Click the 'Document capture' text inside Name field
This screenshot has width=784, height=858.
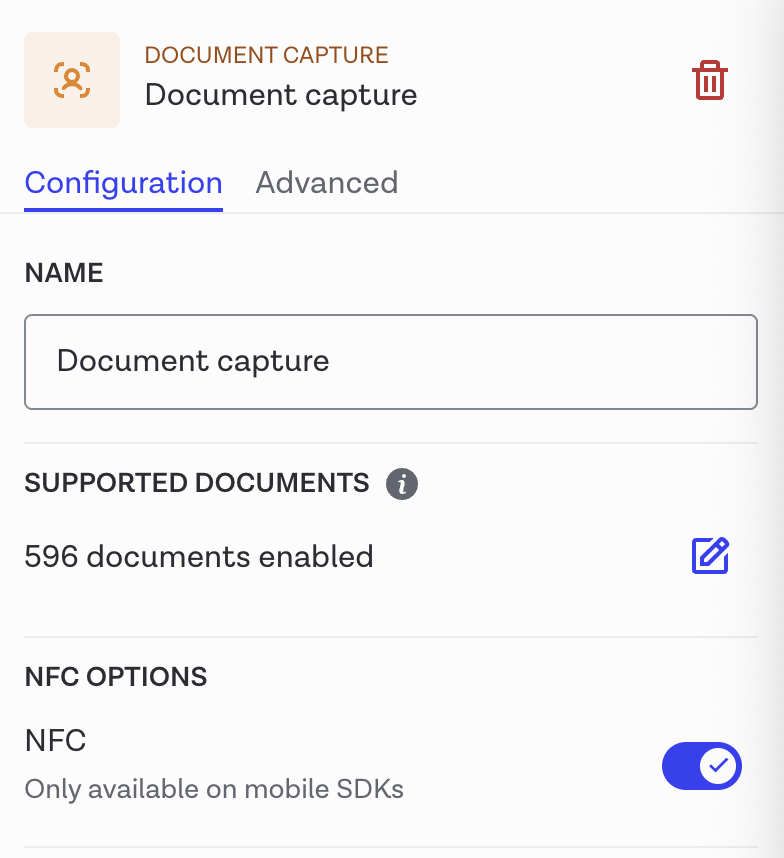click(x=193, y=361)
